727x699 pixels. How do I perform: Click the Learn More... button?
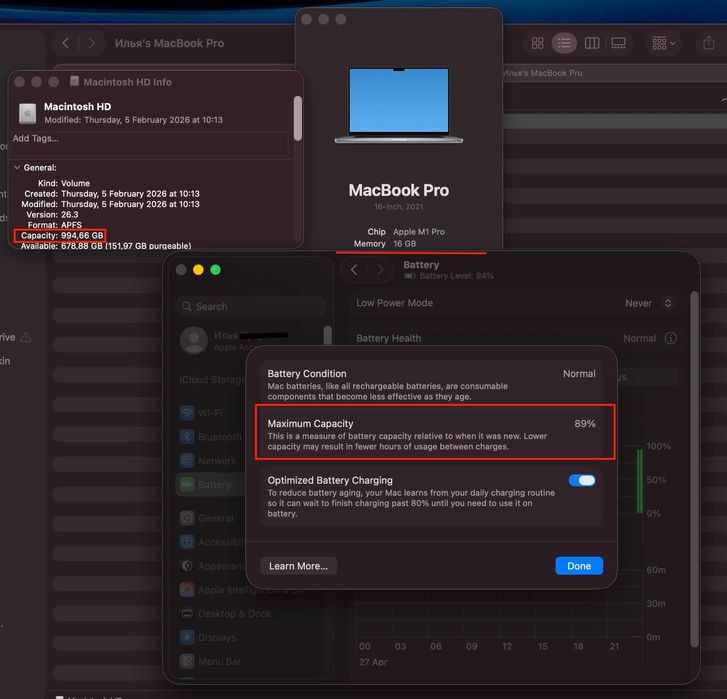pyautogui.click(x=298, y=566)
